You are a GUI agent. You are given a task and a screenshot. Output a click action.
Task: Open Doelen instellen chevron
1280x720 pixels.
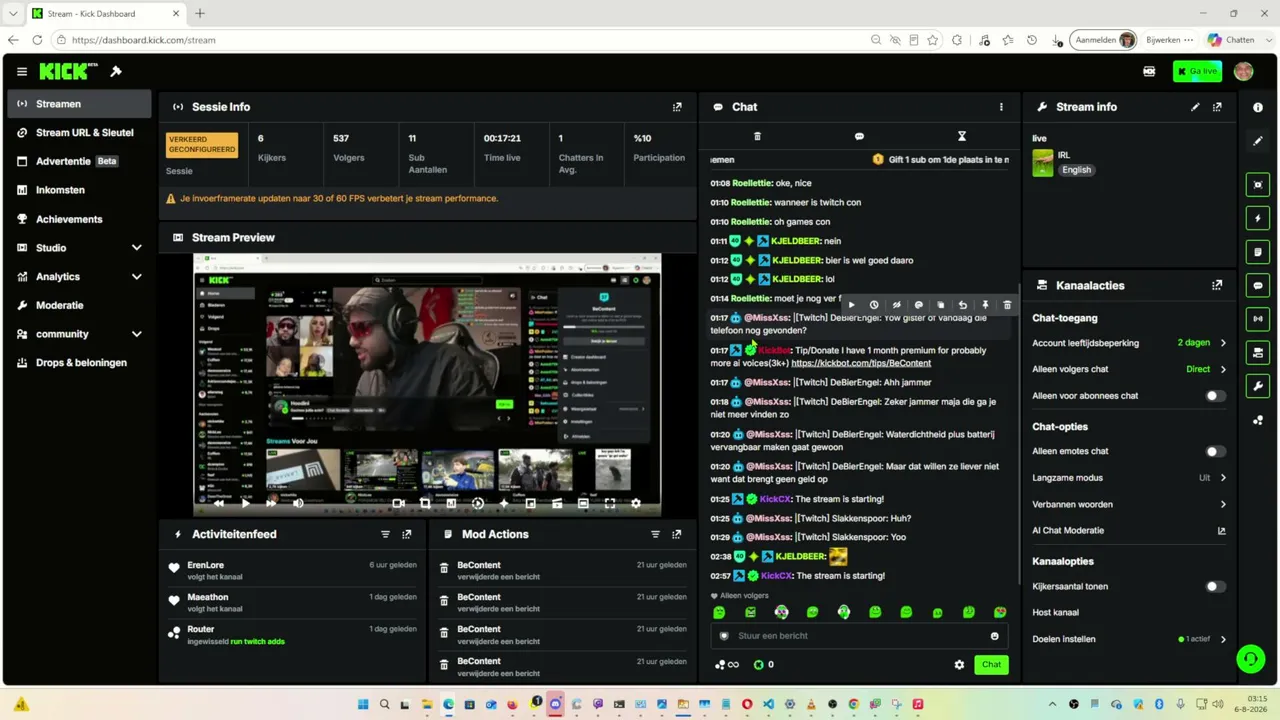click(x=1223, y=639)
